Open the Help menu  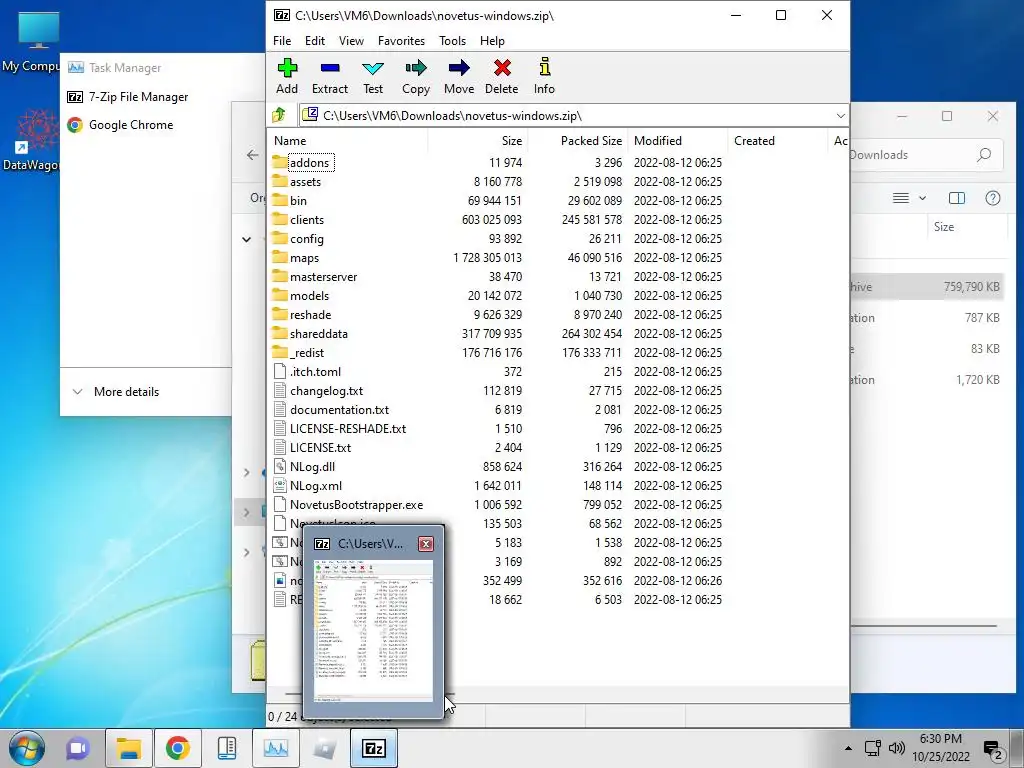[x=492, y=40]
